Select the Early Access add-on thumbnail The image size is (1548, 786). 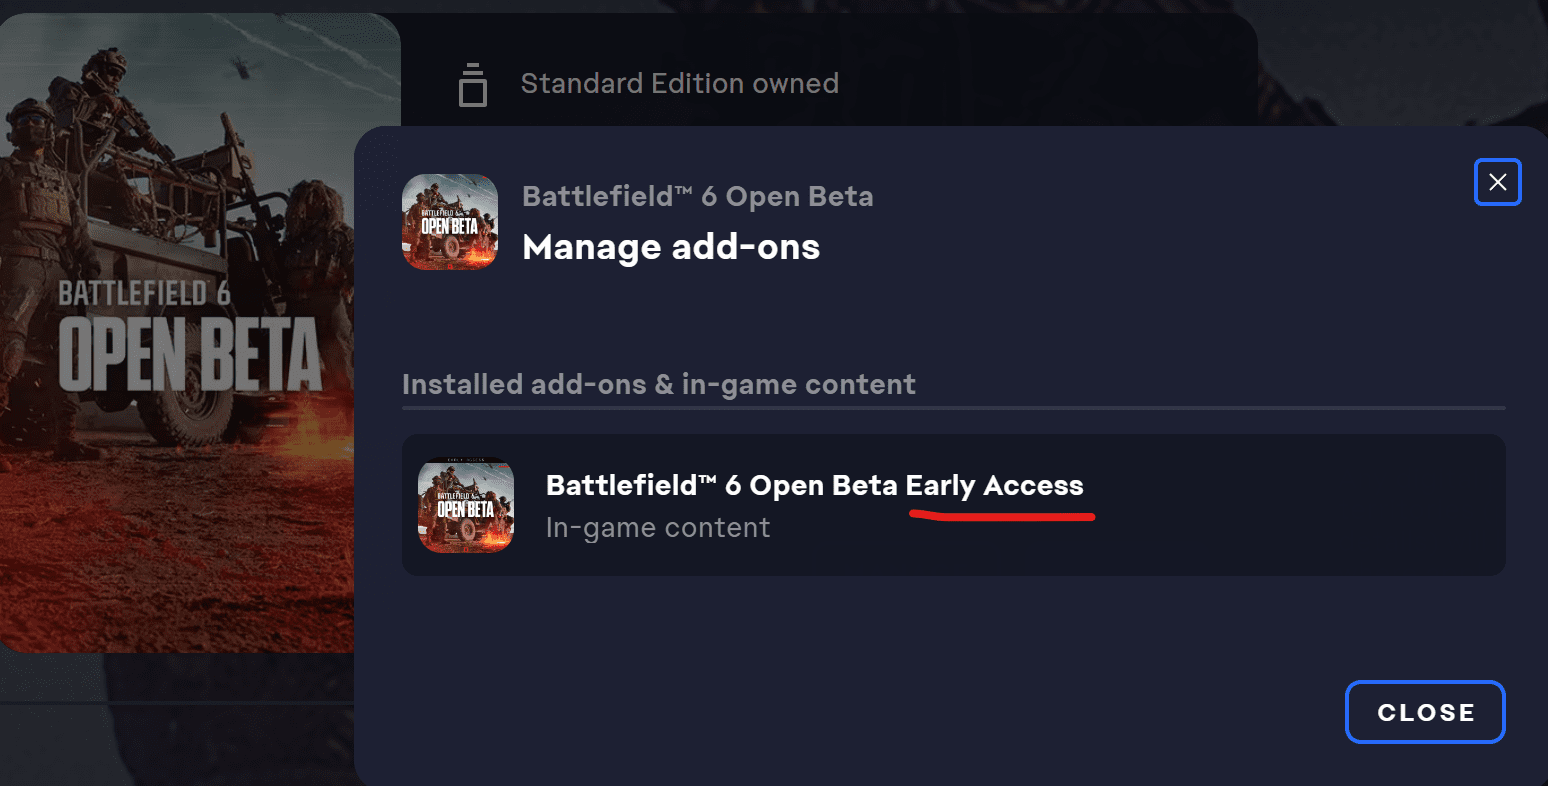tap(466, 505)
